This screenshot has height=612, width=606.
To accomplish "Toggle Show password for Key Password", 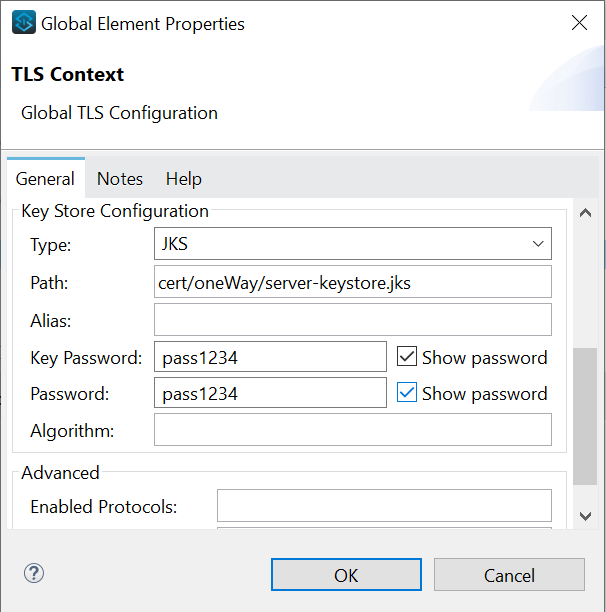I will tap(407, 357).
